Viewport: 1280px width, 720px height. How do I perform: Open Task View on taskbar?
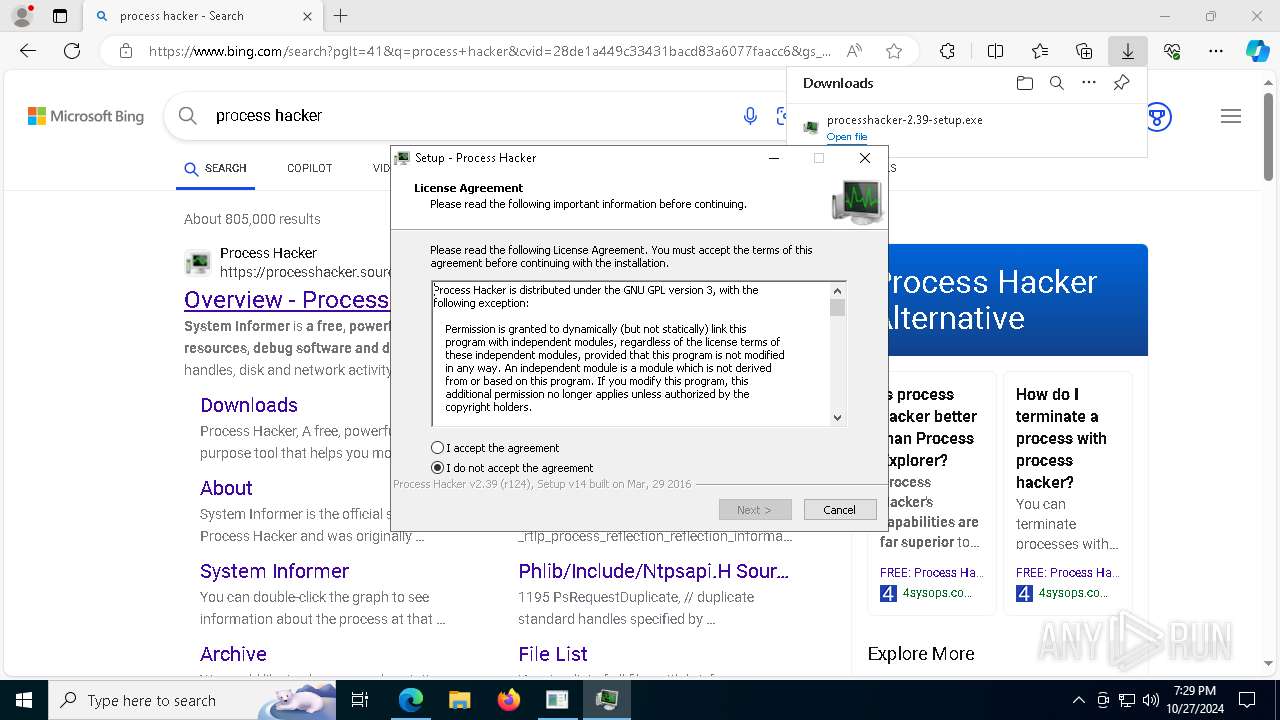click(360, 700)
